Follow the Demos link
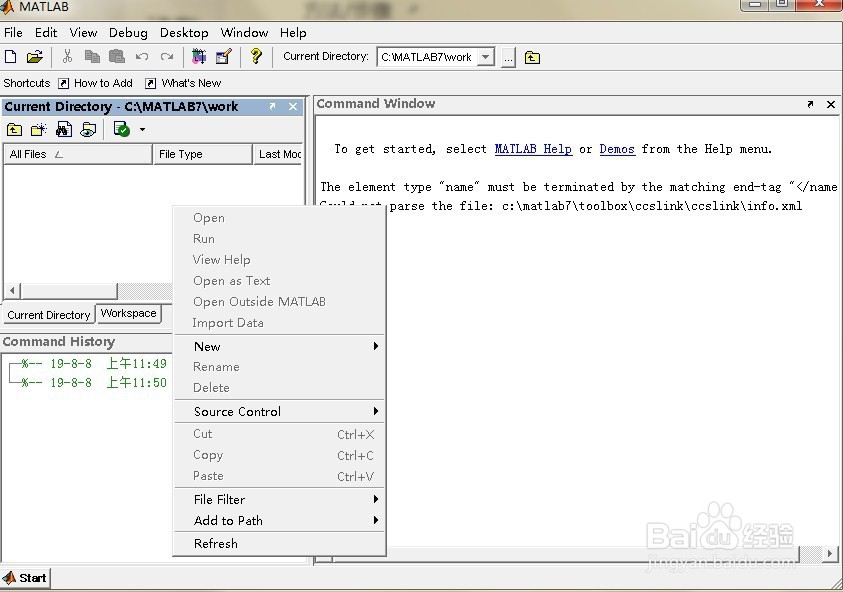 pos(617,149)
